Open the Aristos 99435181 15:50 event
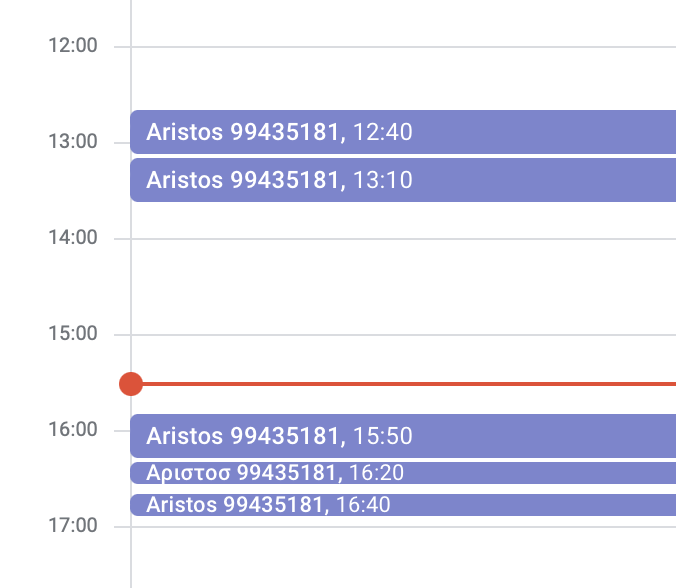The image size is (676, 588). click(x=403, y=436)
